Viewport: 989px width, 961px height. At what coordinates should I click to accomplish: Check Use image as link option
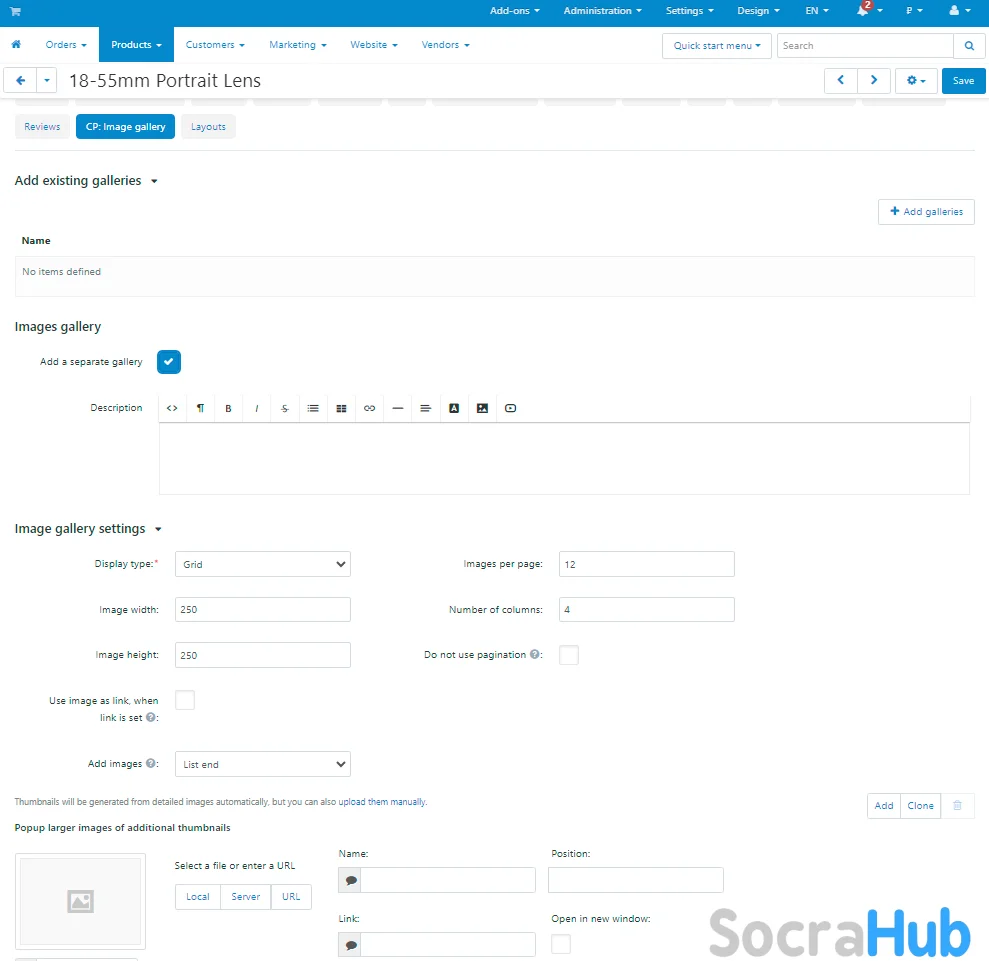(x=185, y=700)
